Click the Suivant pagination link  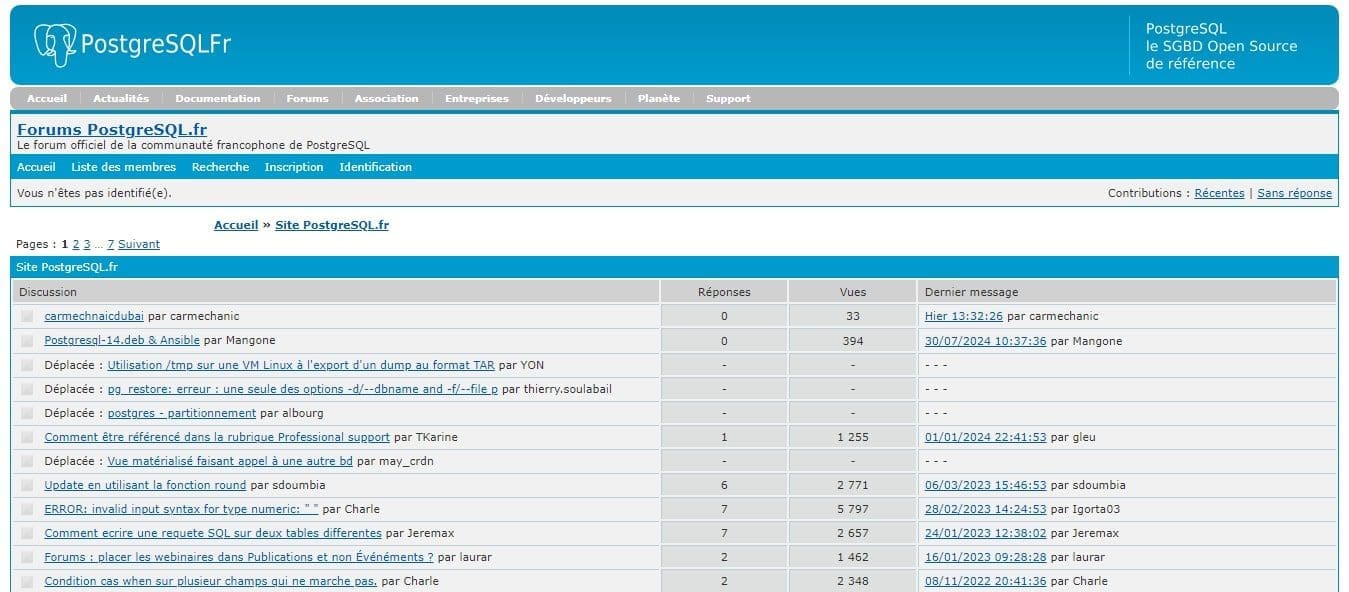(139, 244)
